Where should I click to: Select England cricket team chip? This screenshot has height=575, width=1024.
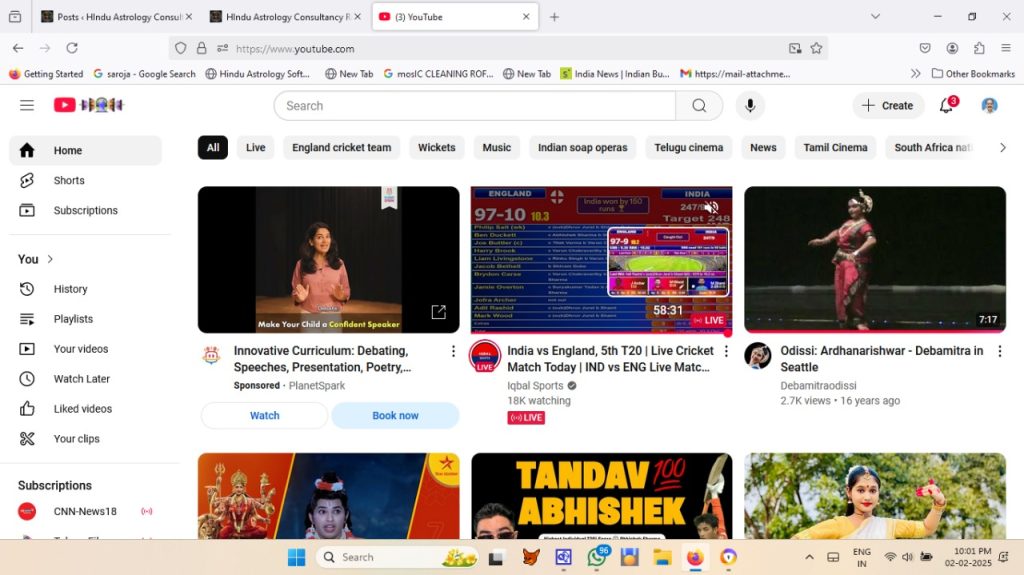coord(342,148)
